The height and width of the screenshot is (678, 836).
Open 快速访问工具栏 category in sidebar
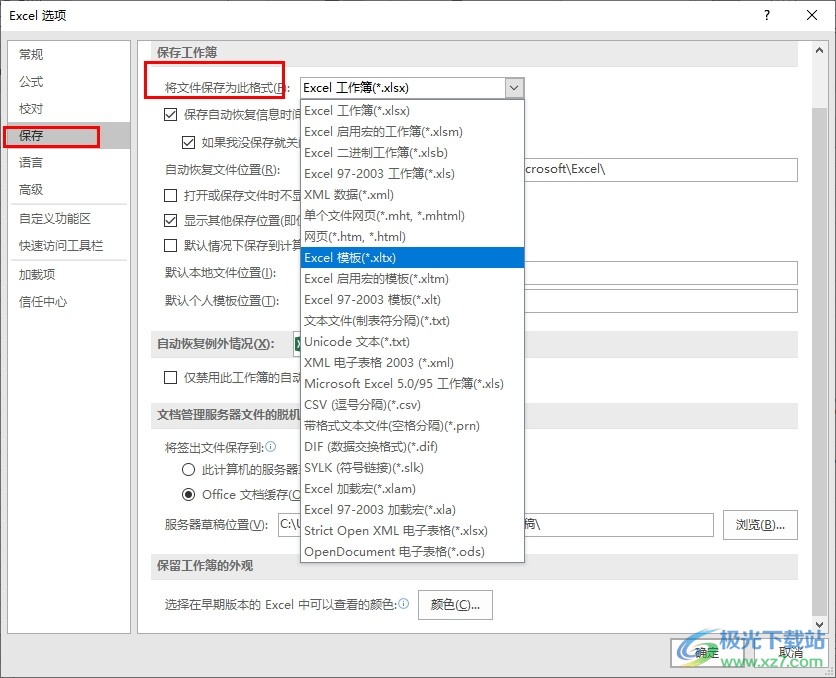pos(69,246)
